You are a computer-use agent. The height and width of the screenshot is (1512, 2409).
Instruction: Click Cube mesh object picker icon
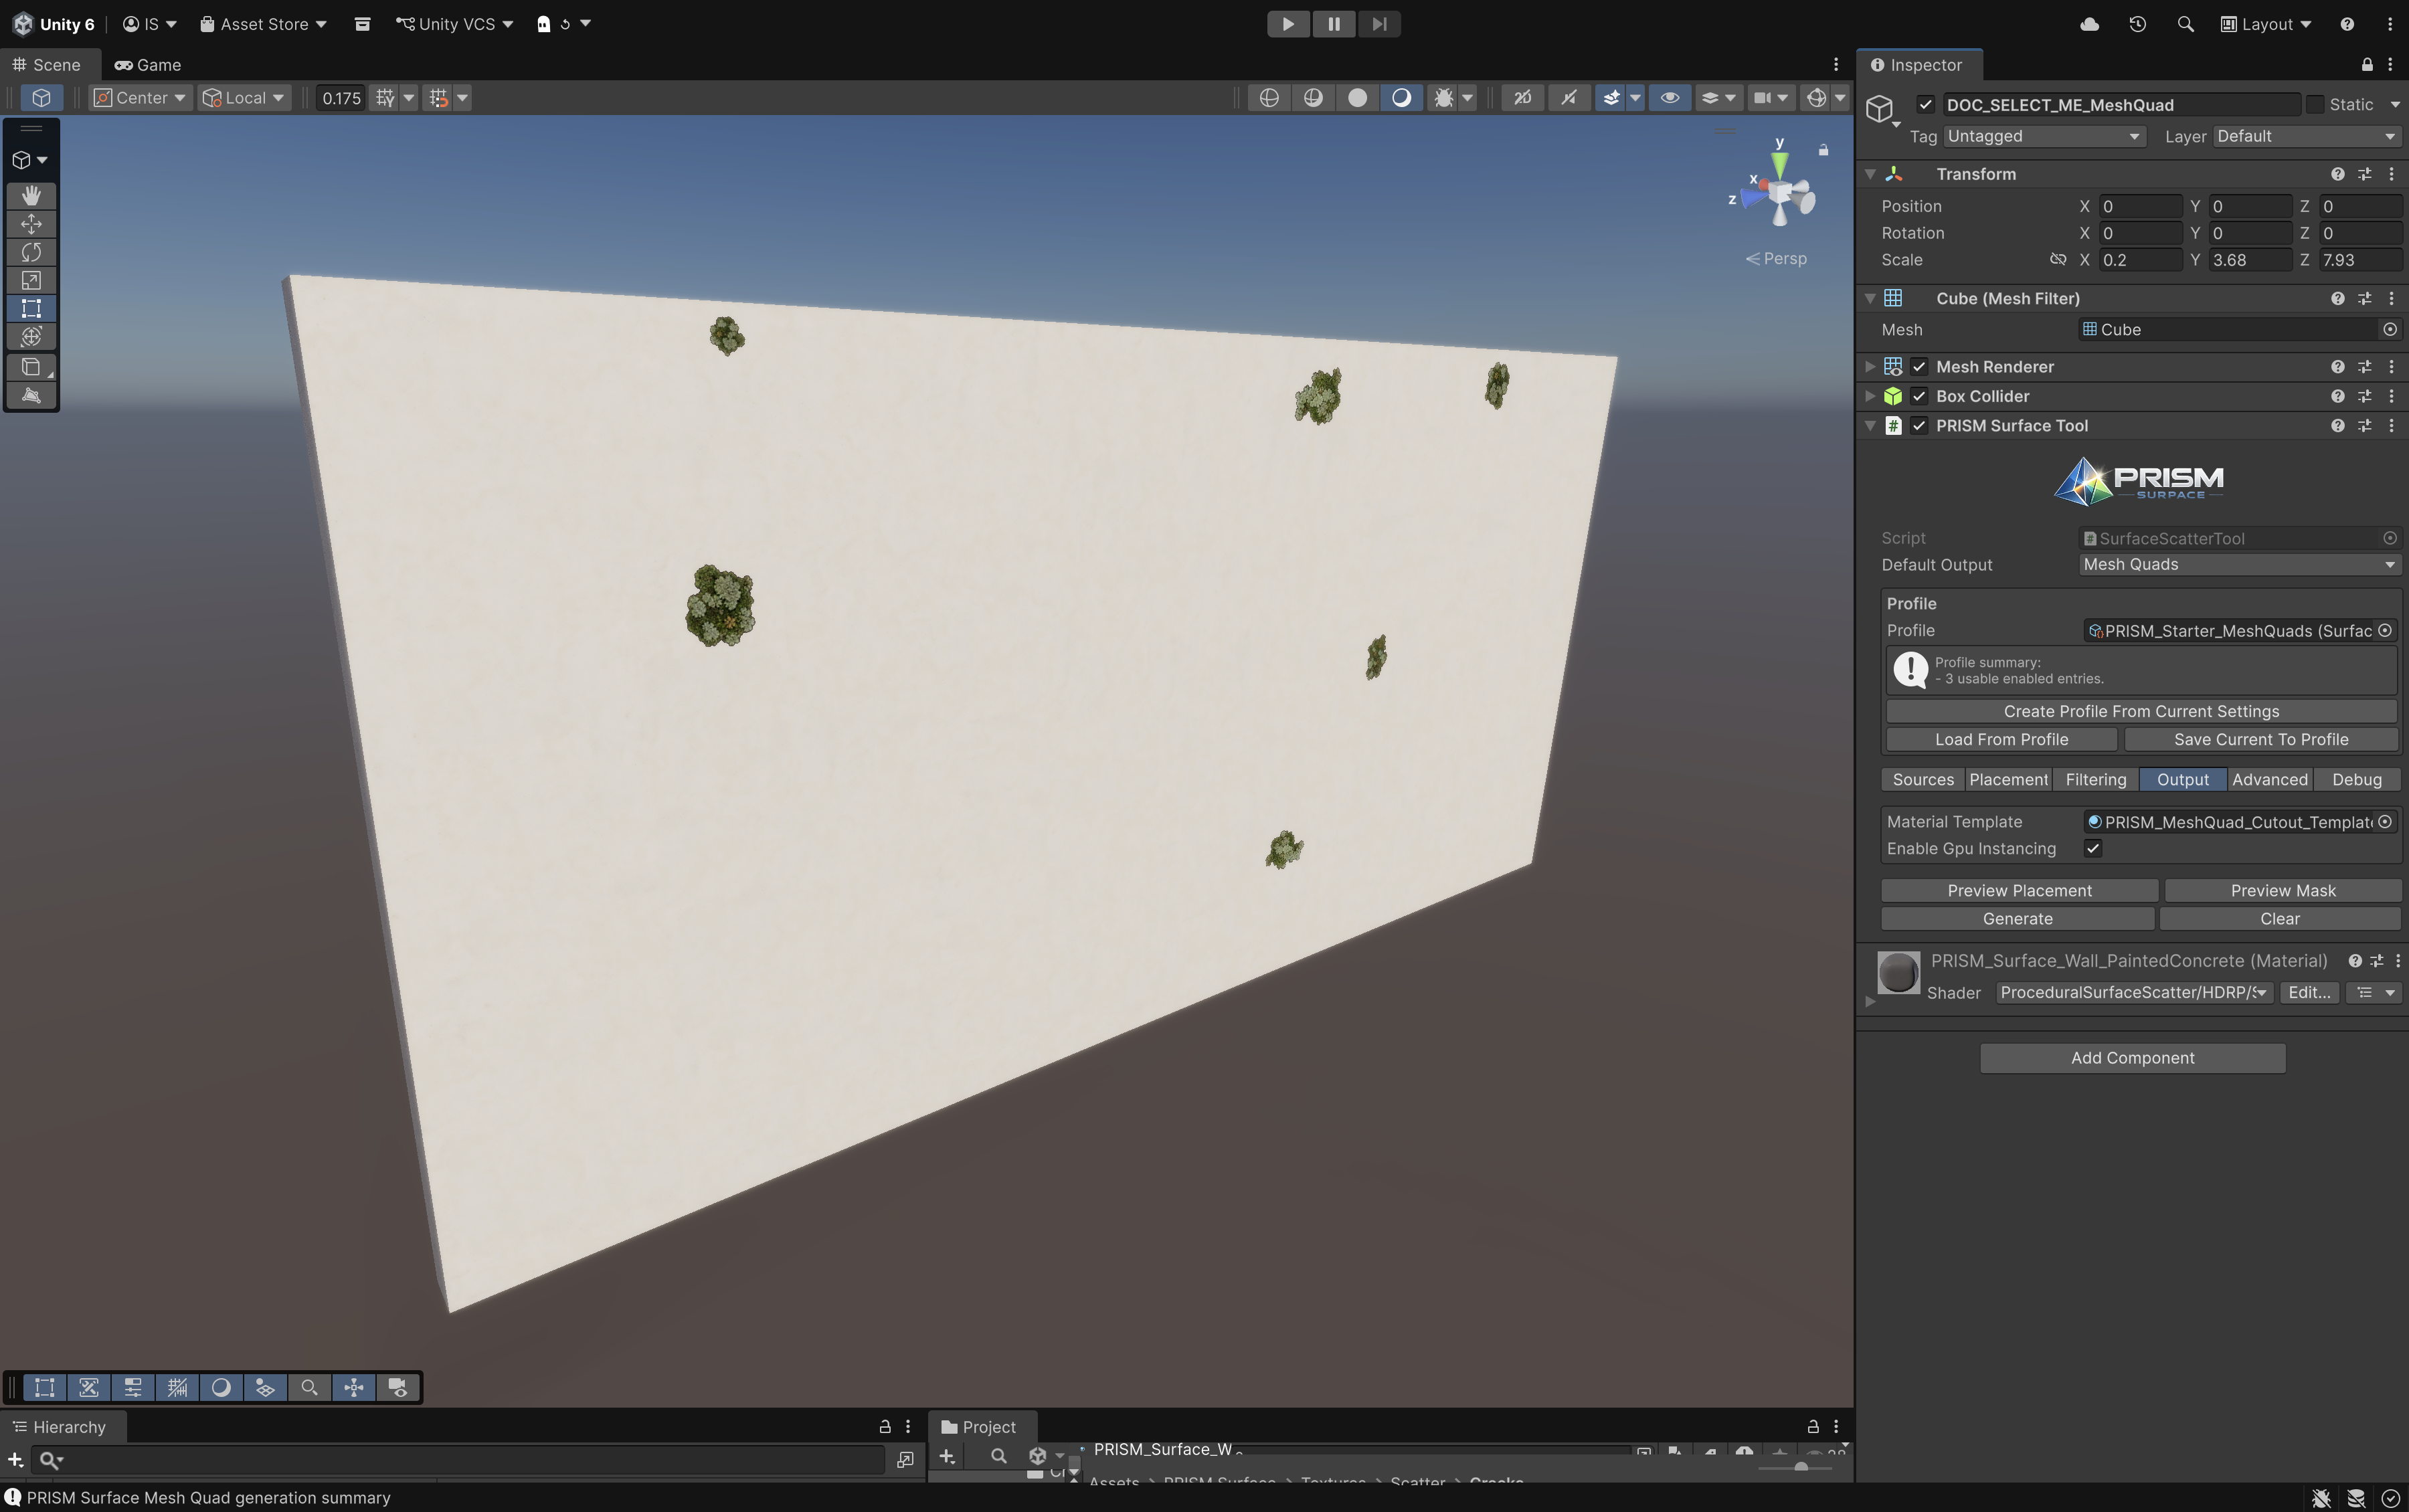click(x=2389, y=330)
